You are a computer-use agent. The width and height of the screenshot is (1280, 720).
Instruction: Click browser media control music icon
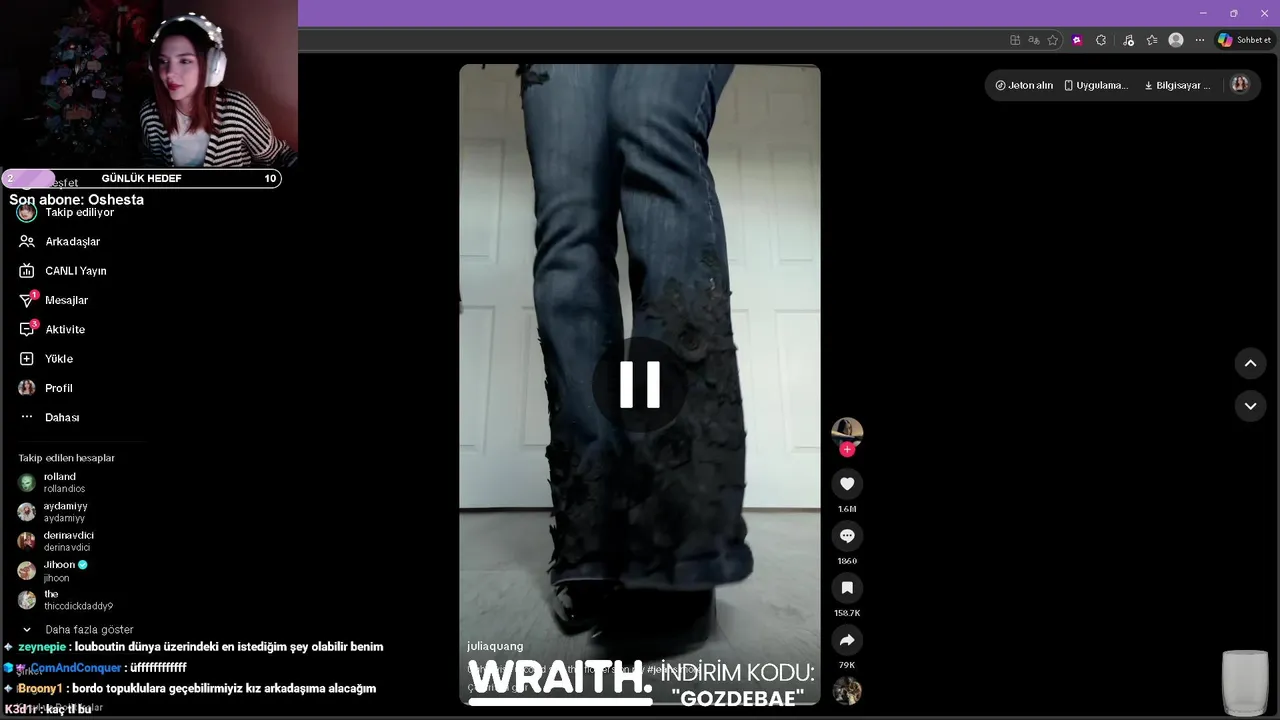click(1128, 40)
